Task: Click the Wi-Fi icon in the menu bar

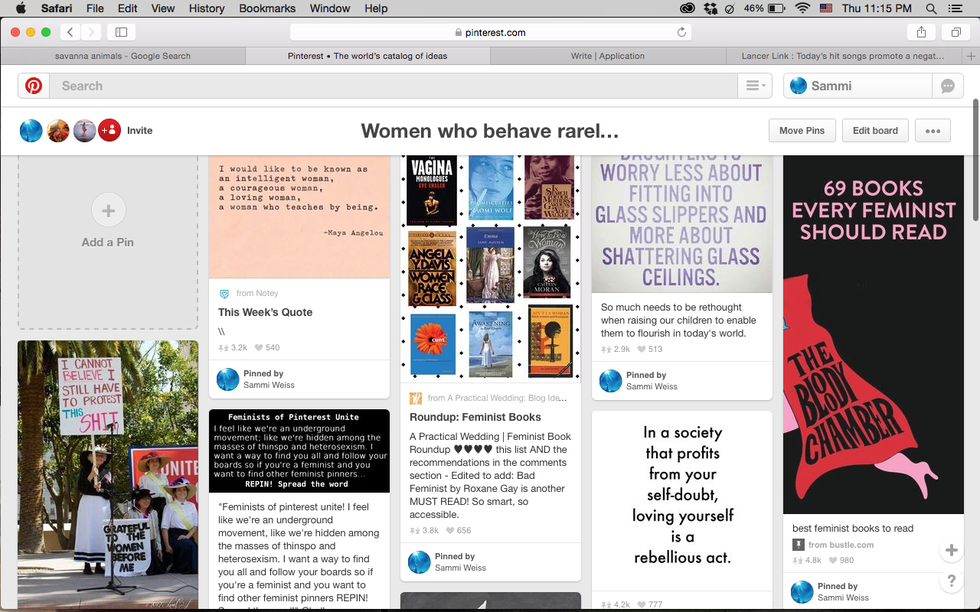Action: [x=802, y=8]
